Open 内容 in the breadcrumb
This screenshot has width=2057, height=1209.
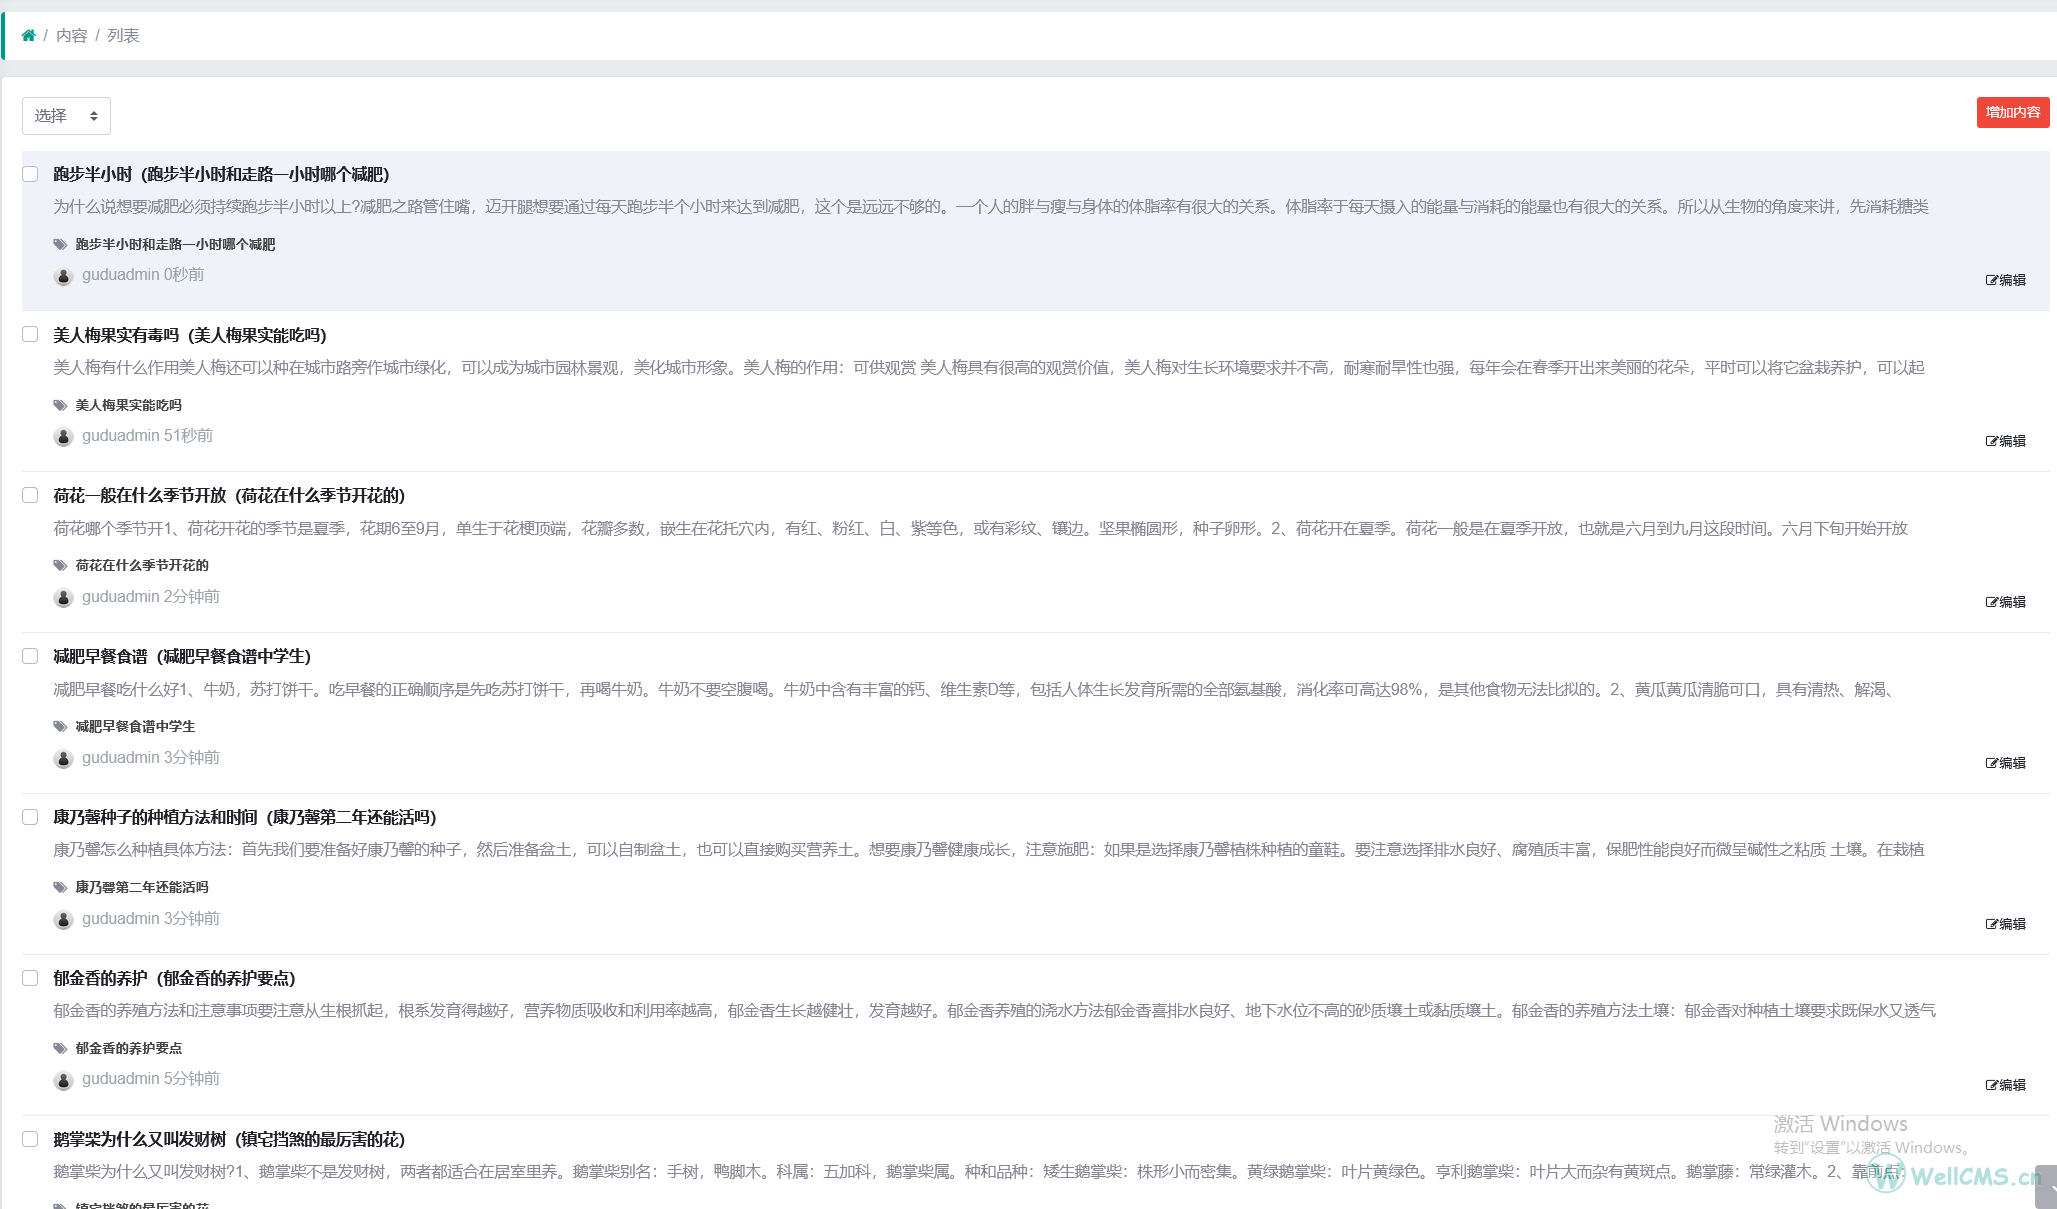pyautogui.click(x=71, y=35)
